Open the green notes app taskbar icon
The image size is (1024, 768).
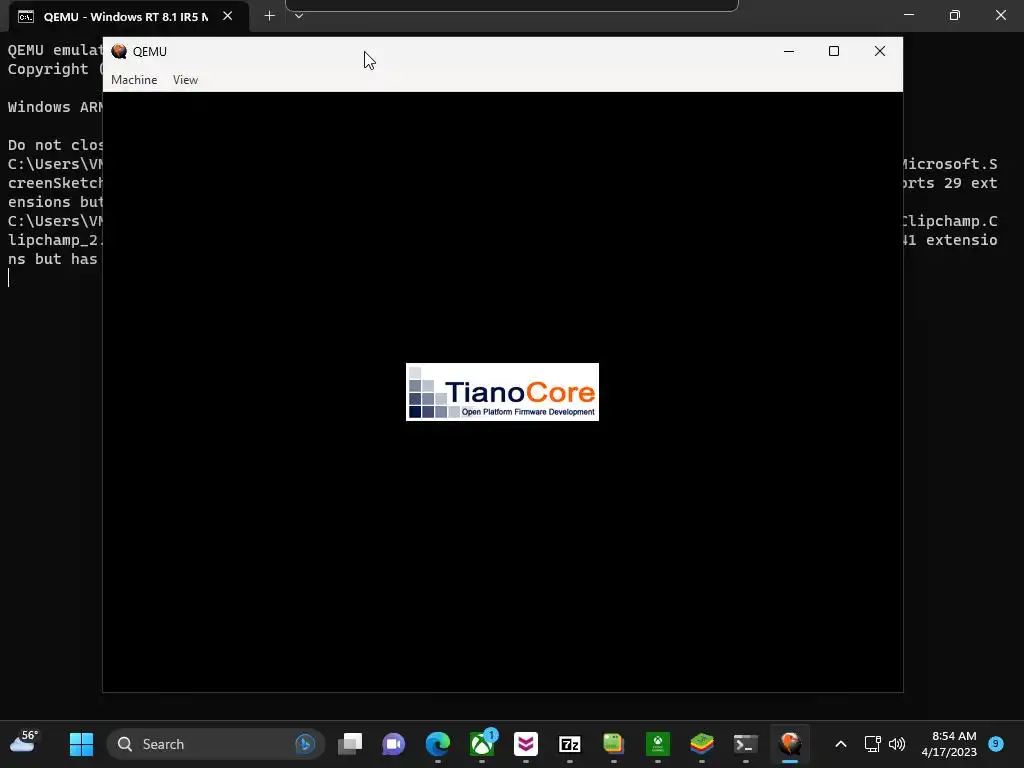tap(613, 744)
